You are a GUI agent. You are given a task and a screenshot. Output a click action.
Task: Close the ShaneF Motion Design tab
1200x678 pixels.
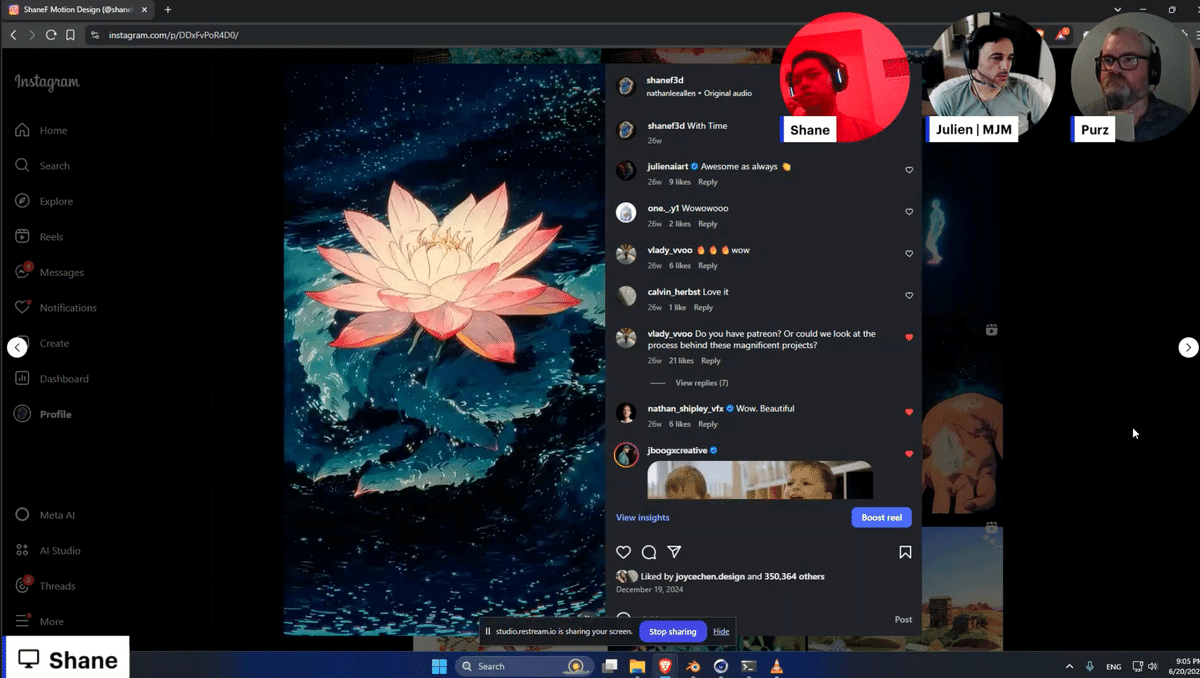[146, 9]
